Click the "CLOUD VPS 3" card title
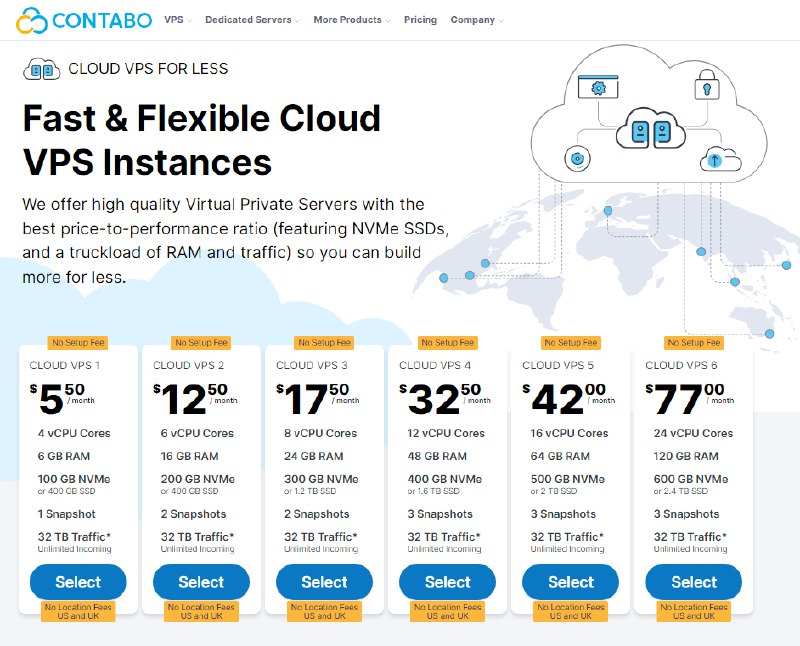 [312, 365]
